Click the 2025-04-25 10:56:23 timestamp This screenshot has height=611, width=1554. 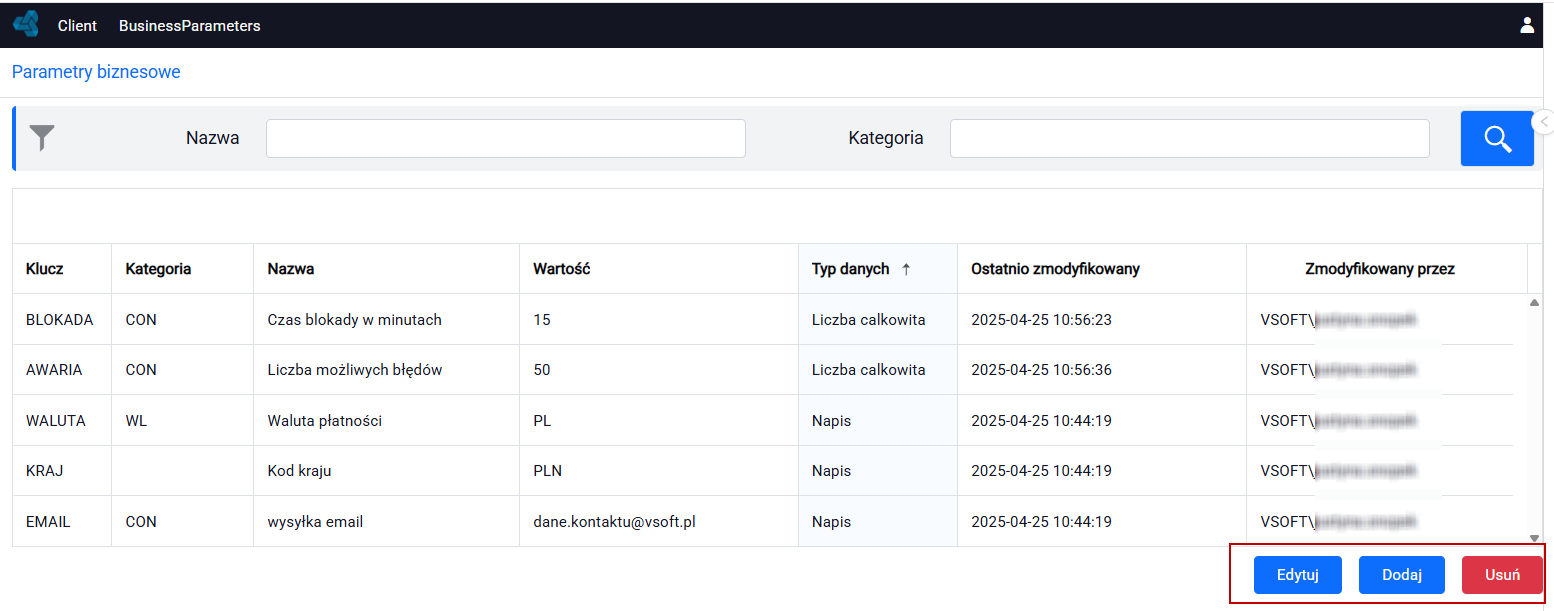click(1042, 320)
